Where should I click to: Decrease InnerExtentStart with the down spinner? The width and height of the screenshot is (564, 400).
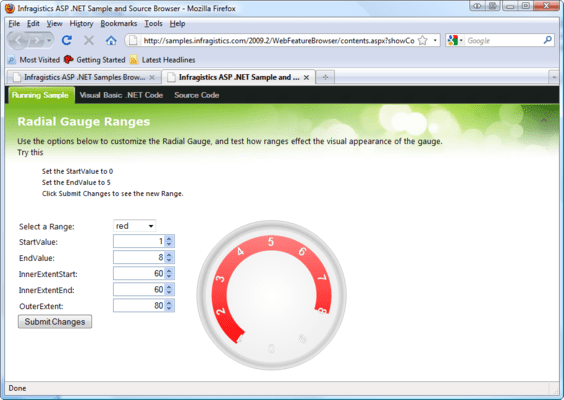click(x=169, y=277)
